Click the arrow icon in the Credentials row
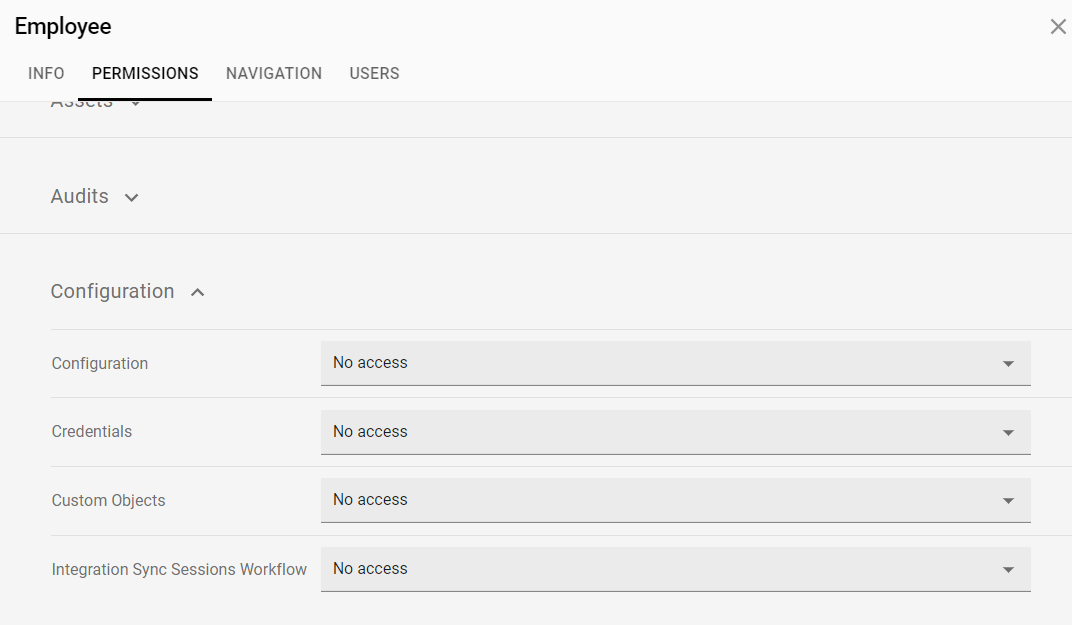Image resolution: width=1072 pixels, height=625 pixels. point(1008,433)
